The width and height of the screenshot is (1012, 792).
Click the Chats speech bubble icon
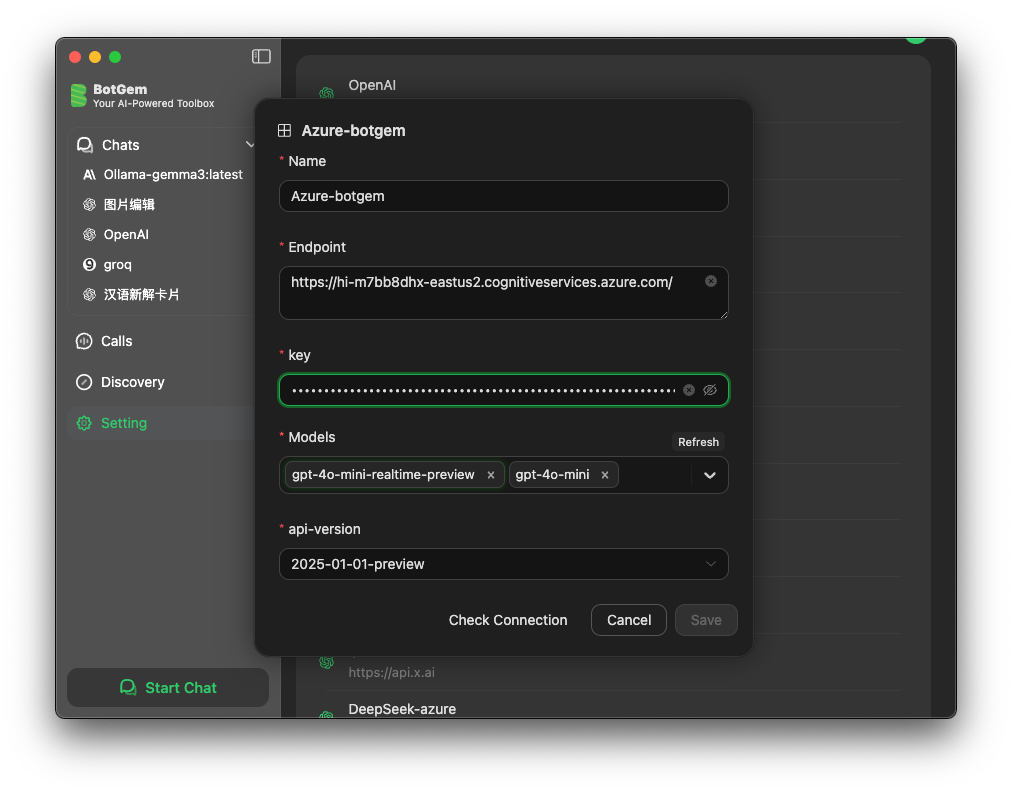pyautogui.click(x=85, y=145)
